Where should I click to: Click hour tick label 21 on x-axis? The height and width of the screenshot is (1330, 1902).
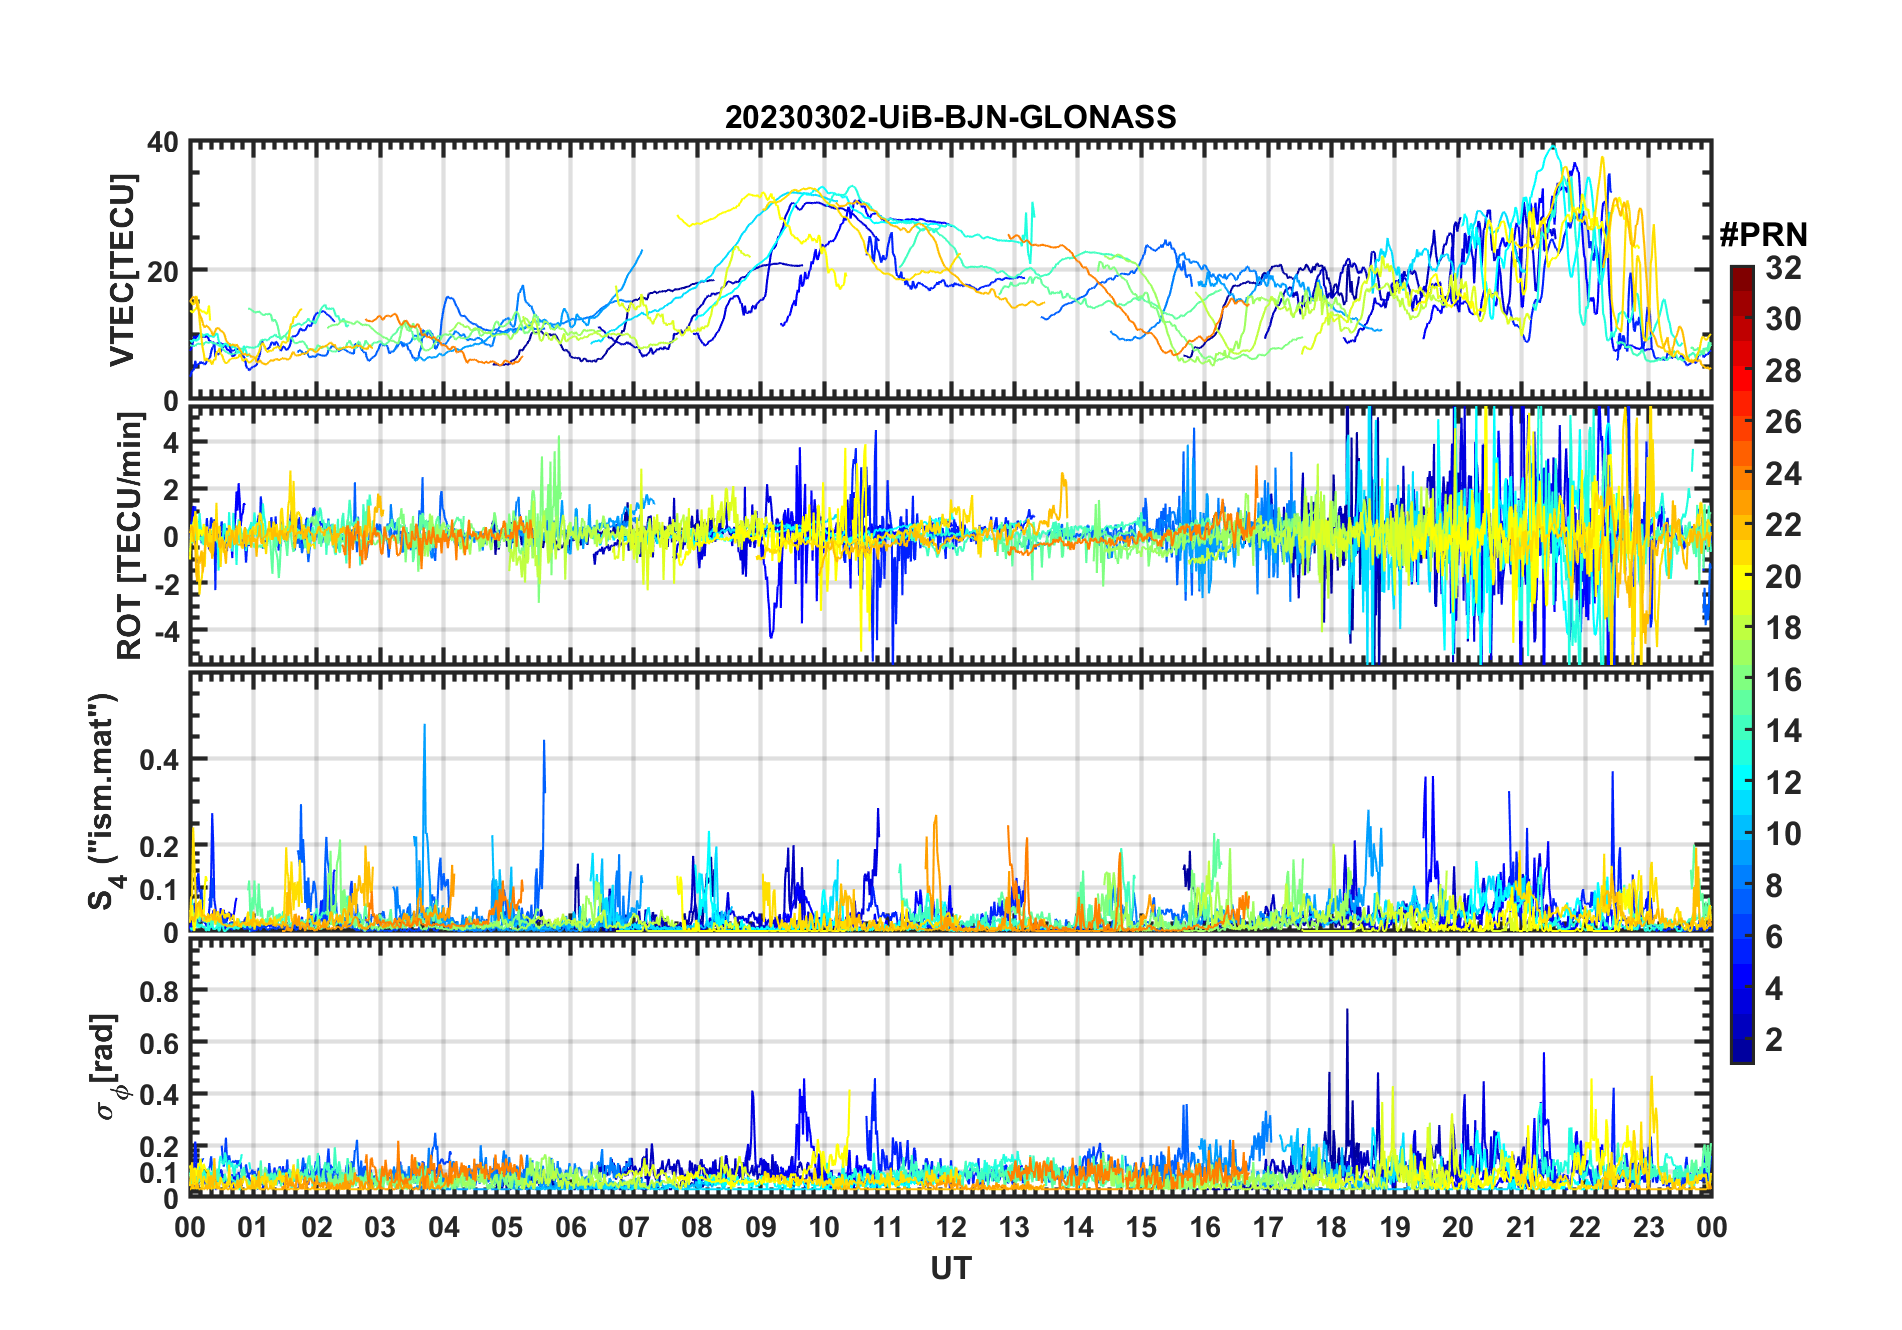[1521, 1228]
